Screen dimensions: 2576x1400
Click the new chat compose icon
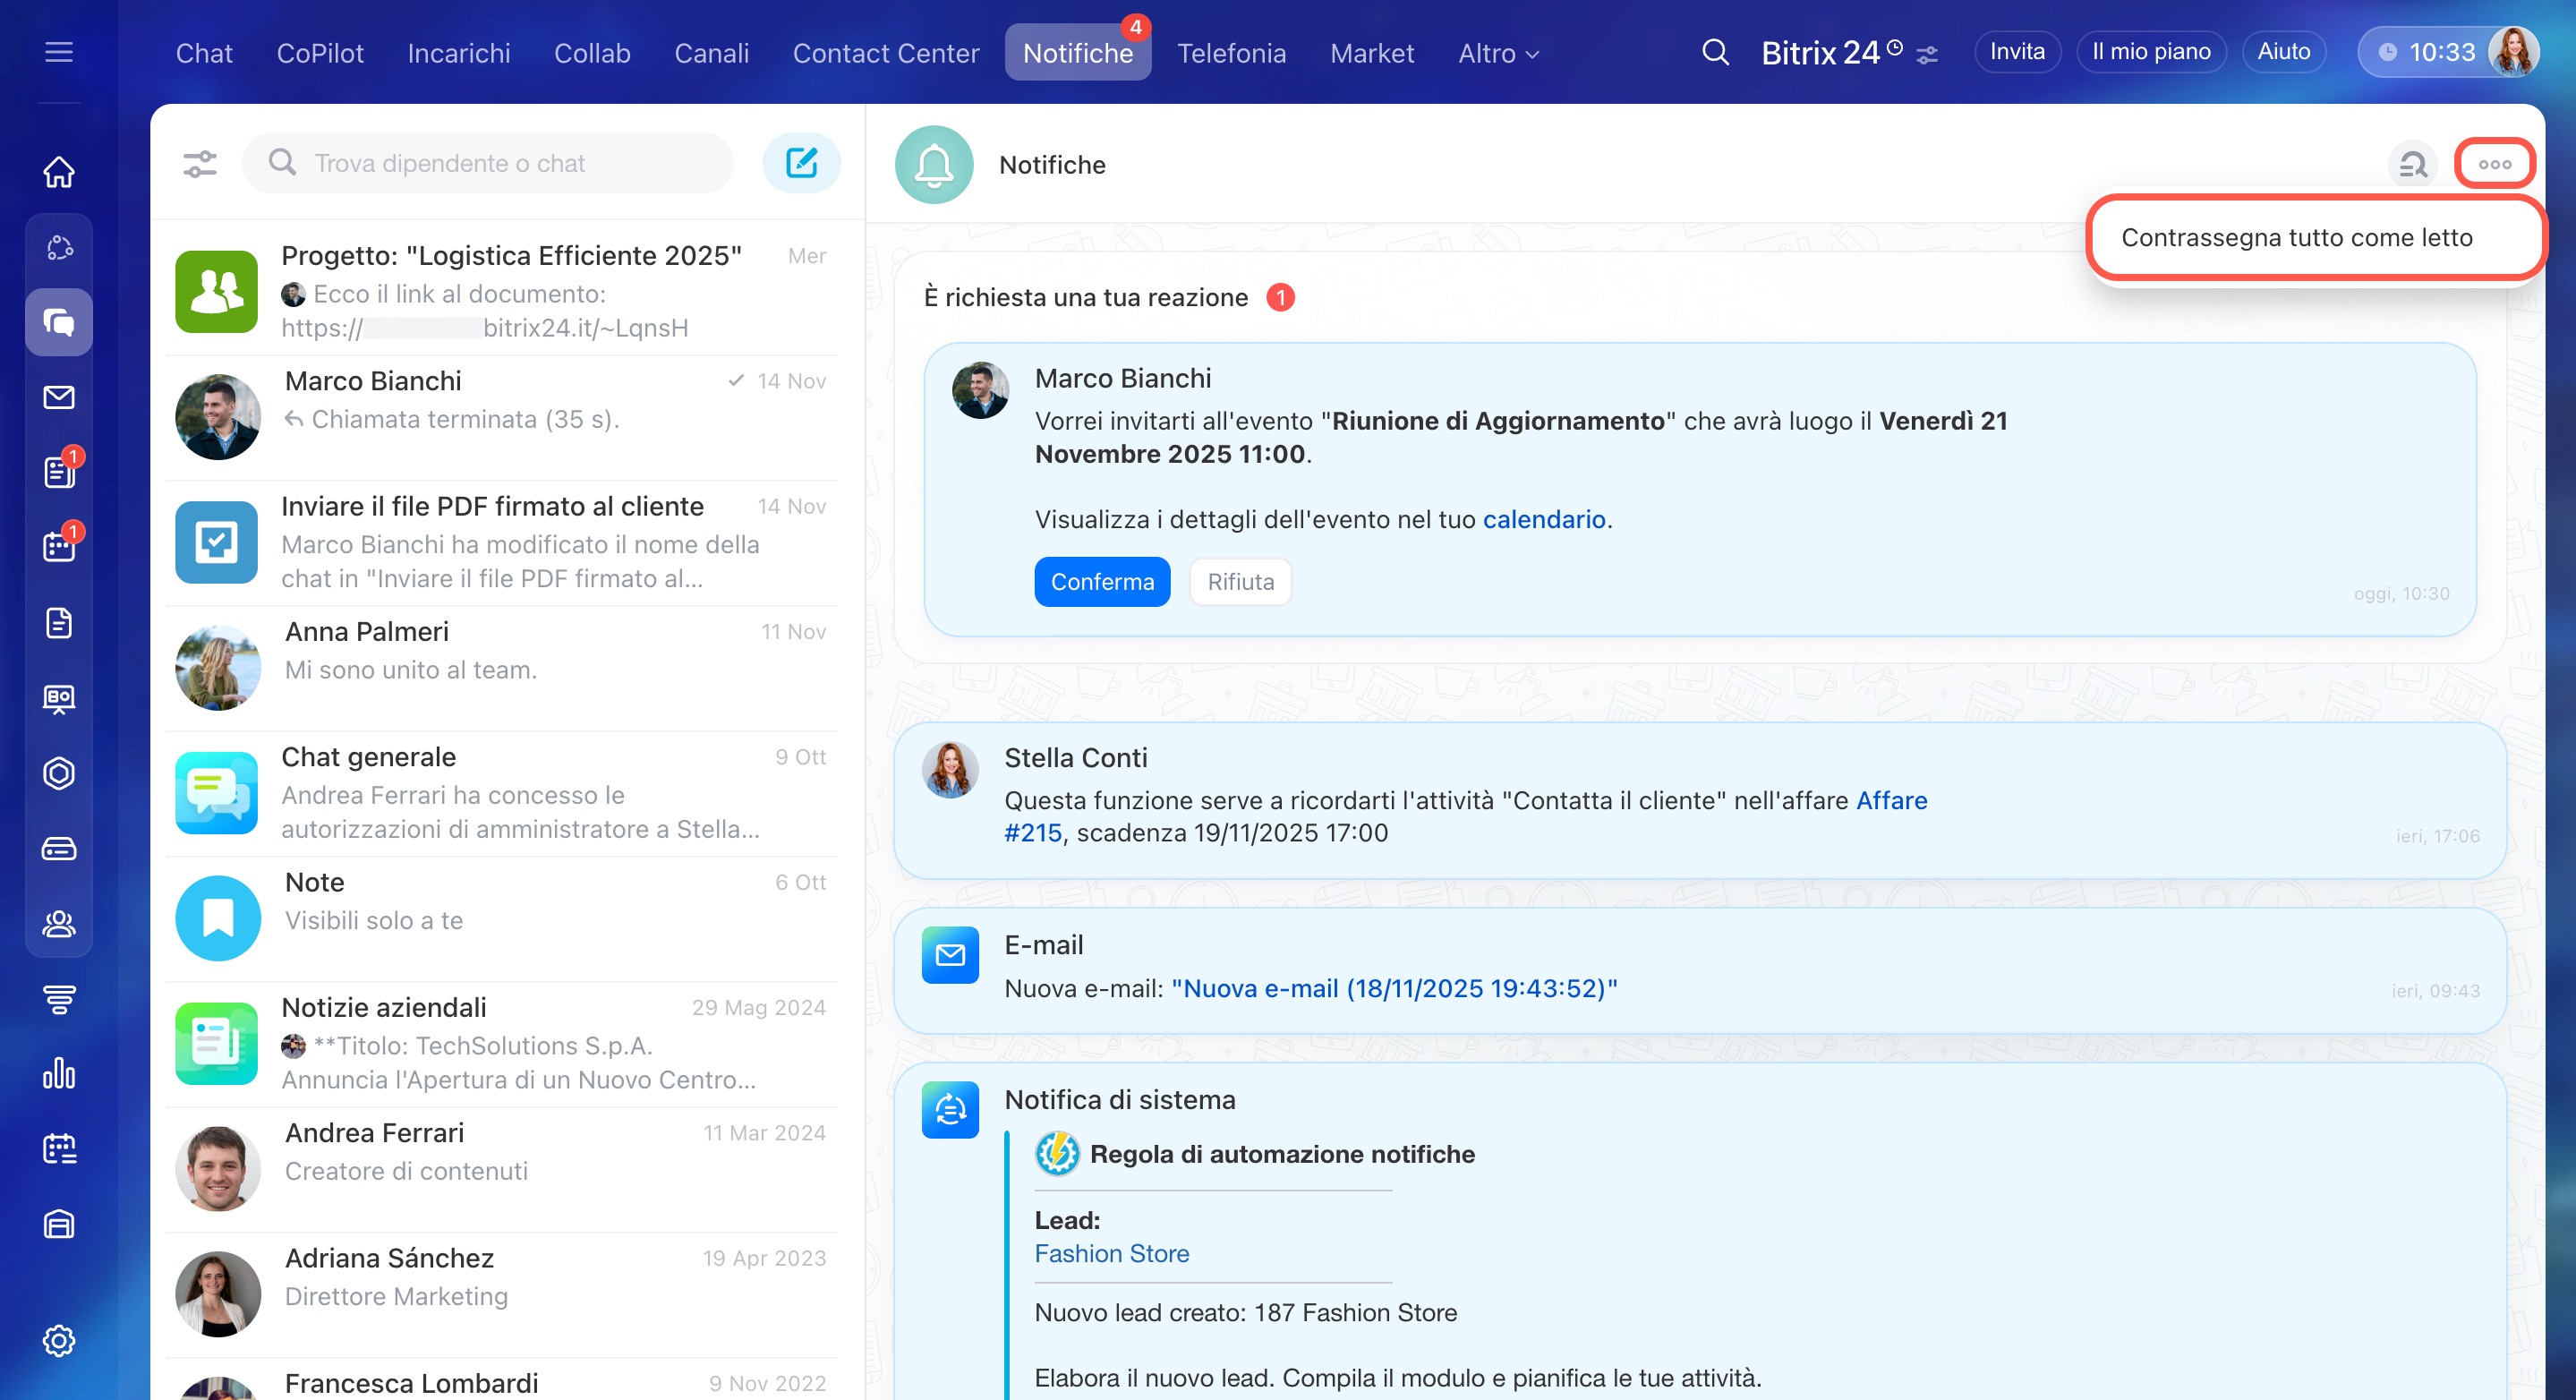(801, 163)
